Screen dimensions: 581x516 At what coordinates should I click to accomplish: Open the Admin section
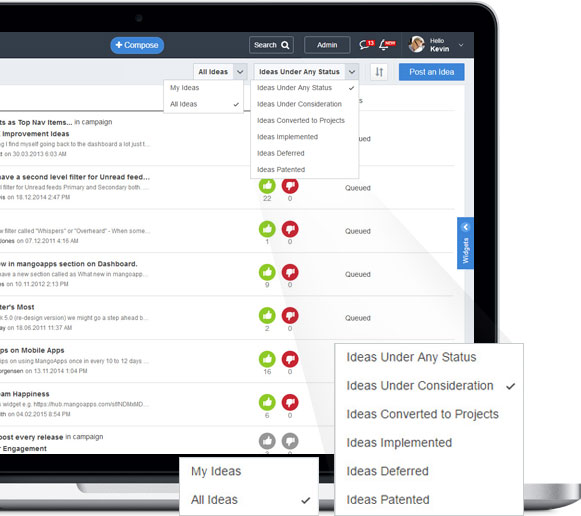[x=327, y=45]
